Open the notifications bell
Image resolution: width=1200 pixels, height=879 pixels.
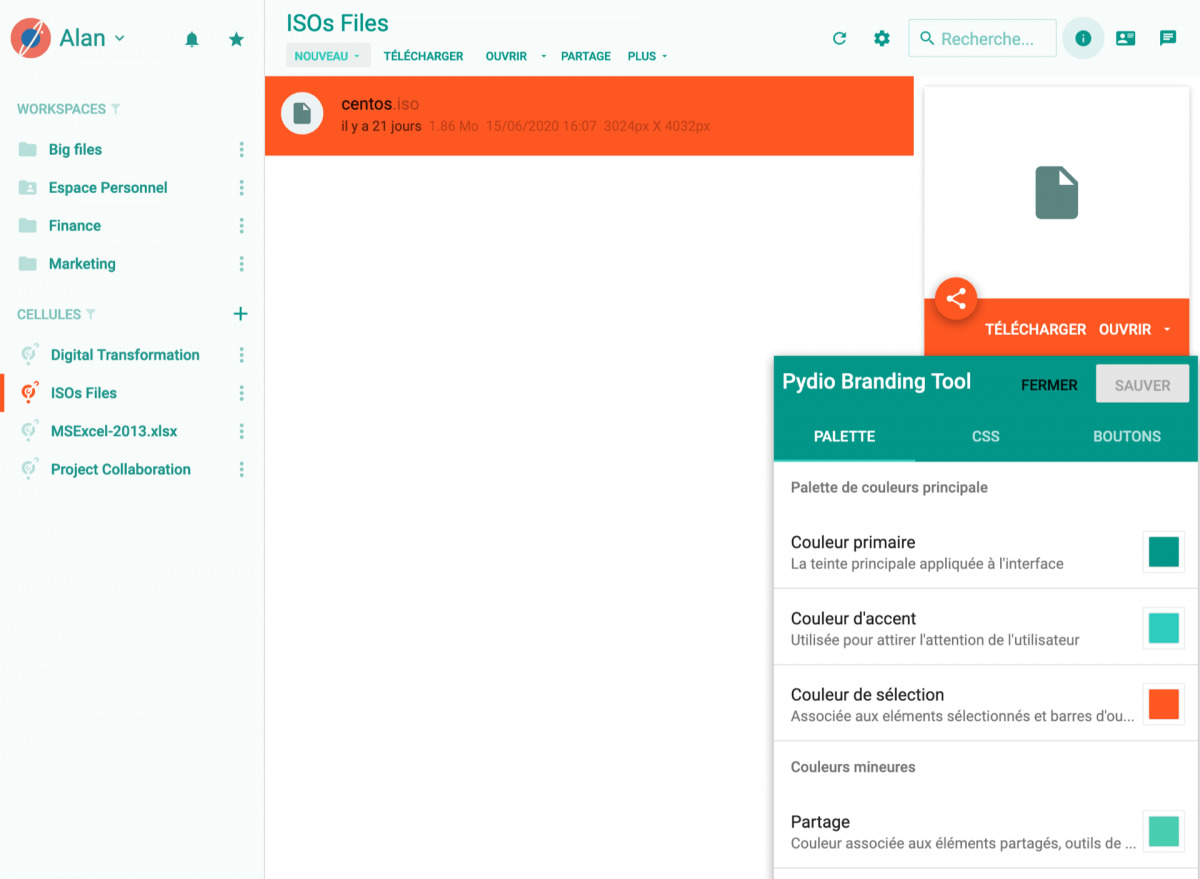pos(192,39)
